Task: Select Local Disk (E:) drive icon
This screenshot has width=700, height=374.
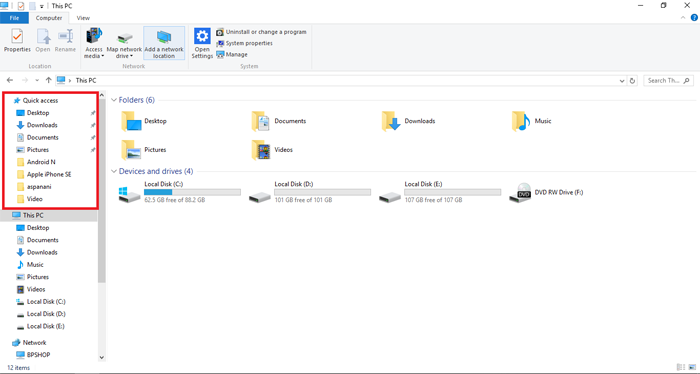Action: 390,196
